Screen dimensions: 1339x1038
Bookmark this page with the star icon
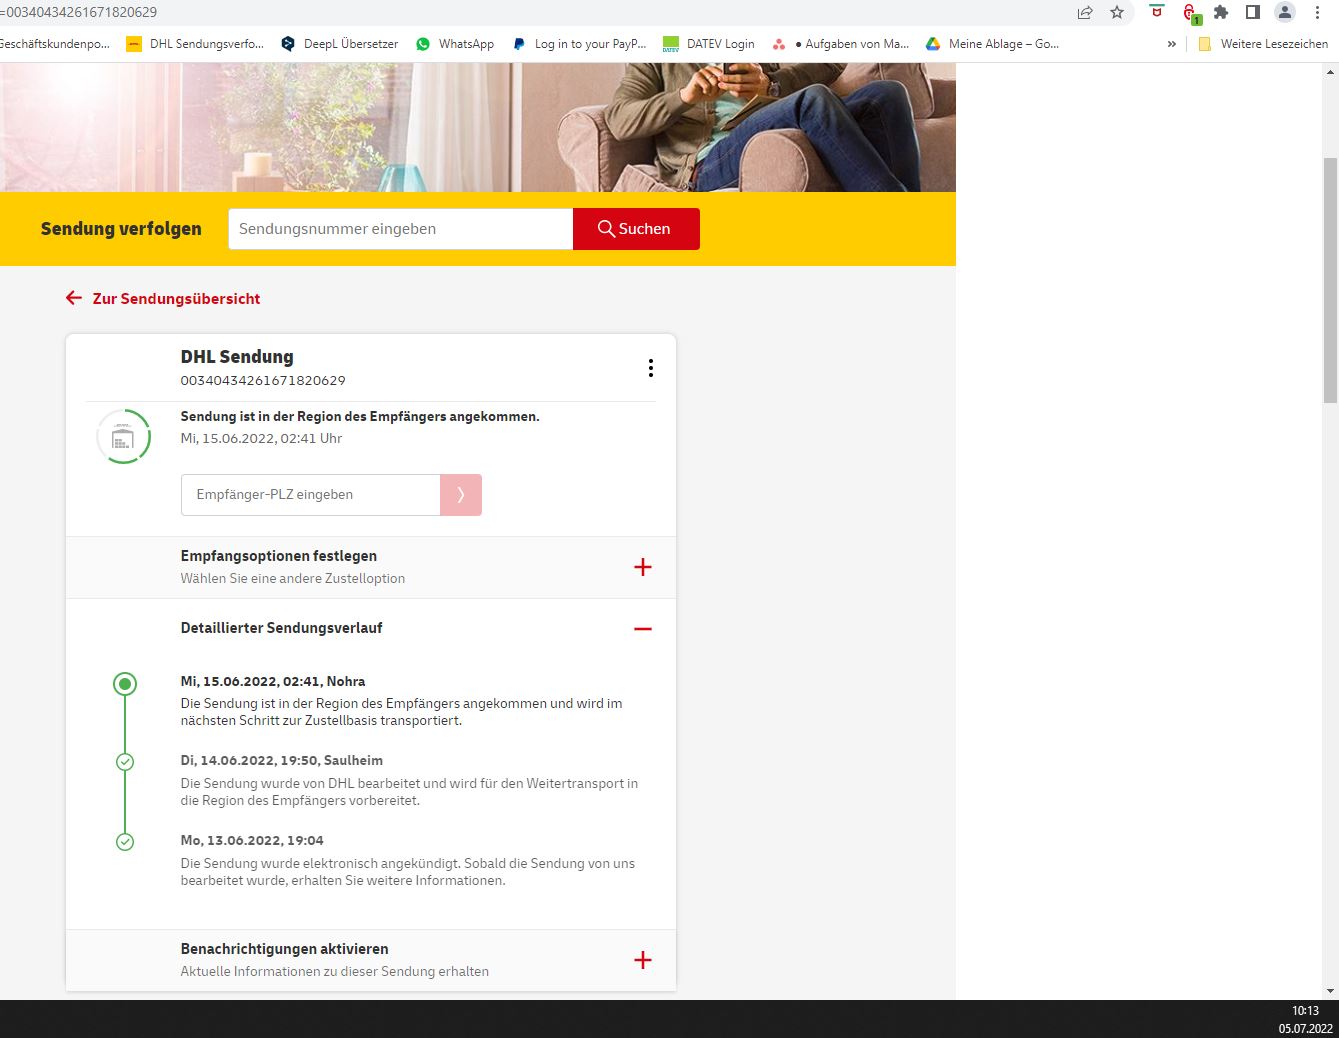[x=1117, y=13]
